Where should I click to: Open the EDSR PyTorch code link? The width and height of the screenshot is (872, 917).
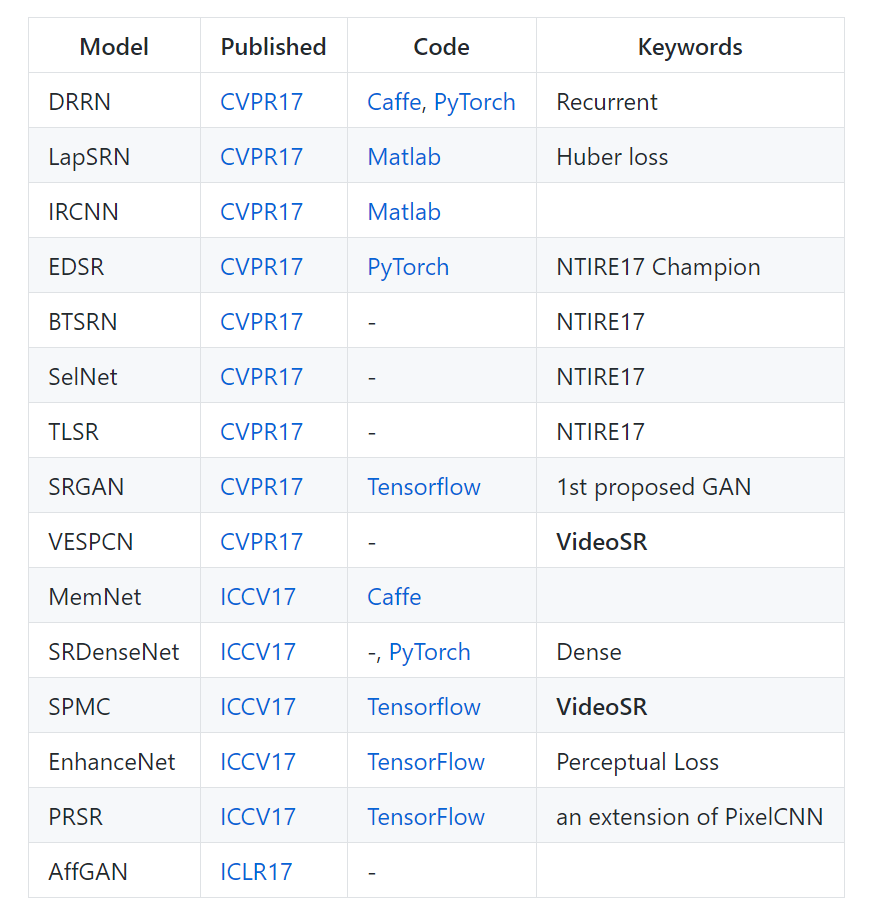(407, 267)
